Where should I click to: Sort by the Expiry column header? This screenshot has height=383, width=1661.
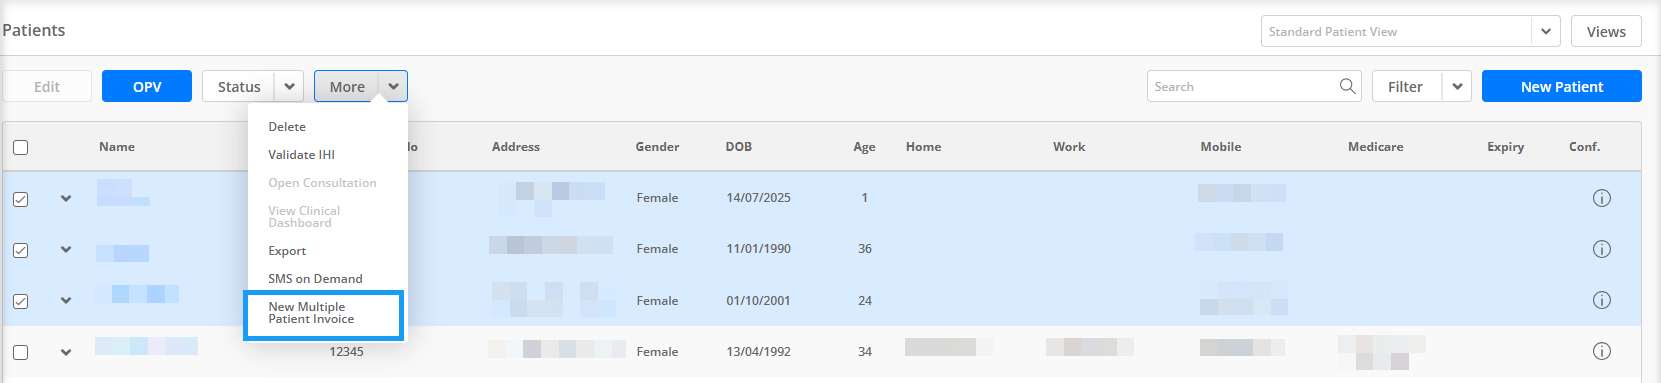pos(1506,147)
